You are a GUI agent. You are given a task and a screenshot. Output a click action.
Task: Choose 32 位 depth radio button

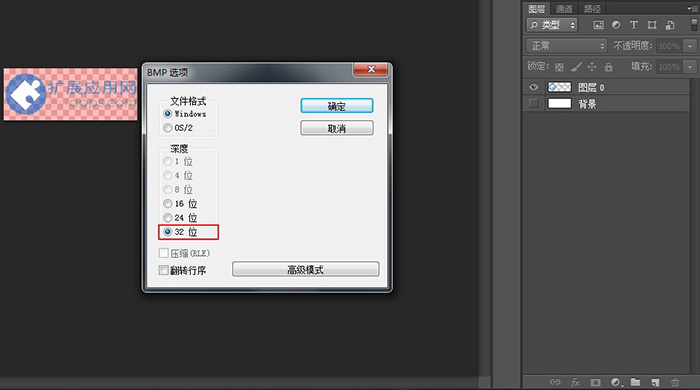tap(167, 232)
